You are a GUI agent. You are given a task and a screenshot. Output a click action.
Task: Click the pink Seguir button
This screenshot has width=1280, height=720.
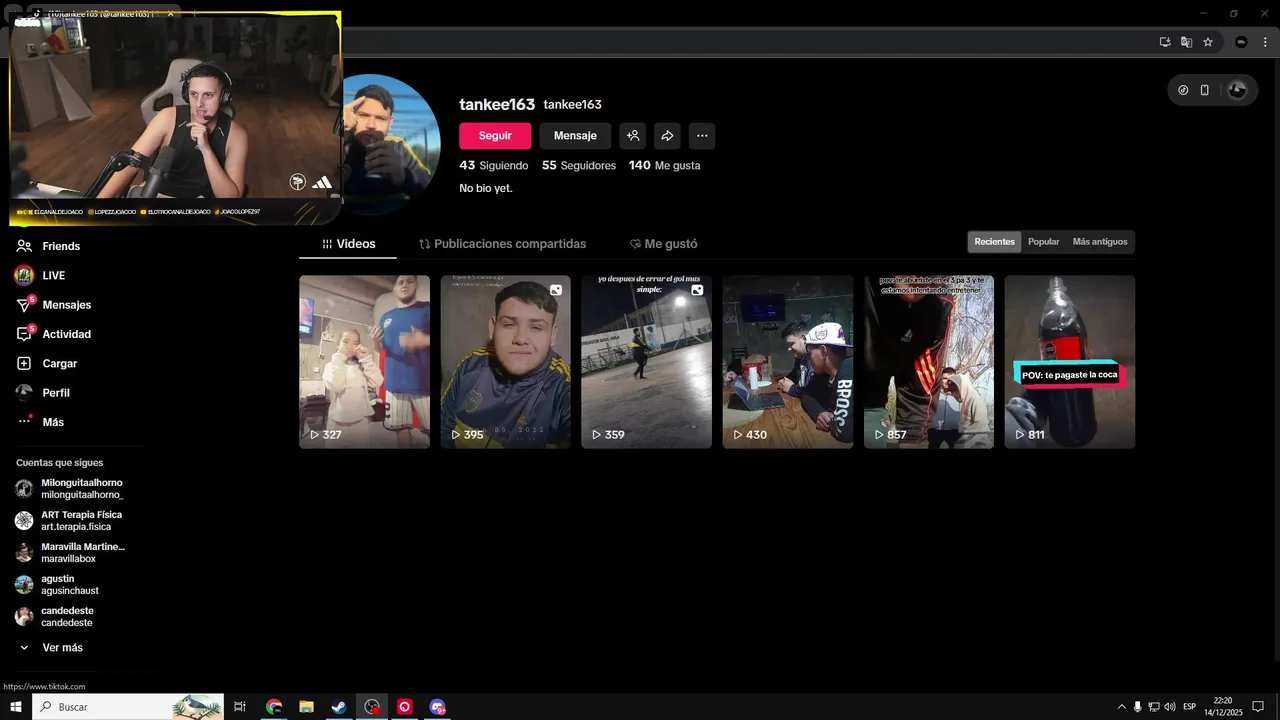point(495,136)
